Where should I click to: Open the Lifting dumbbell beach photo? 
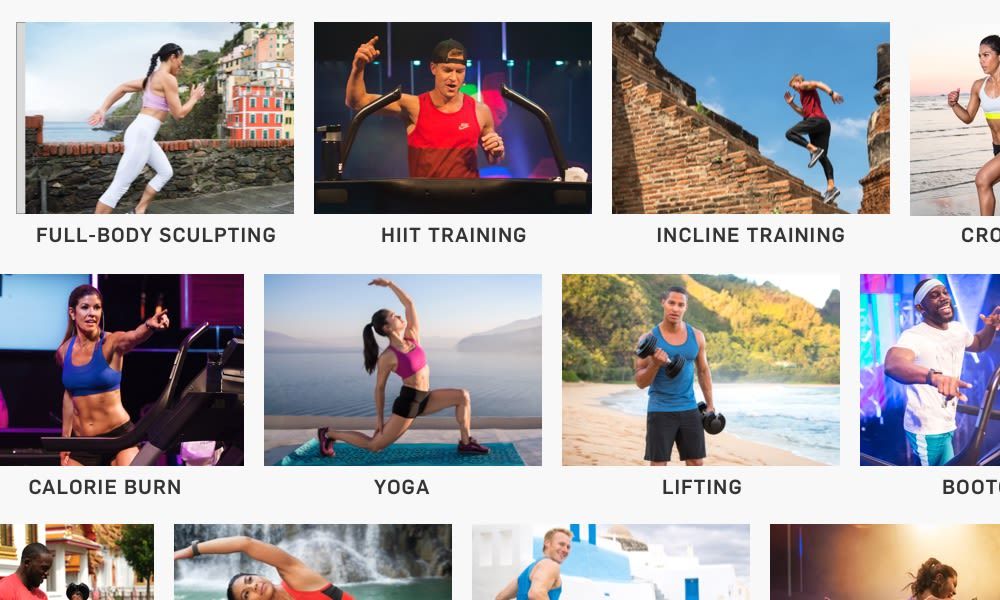click(x=701, y=370)
